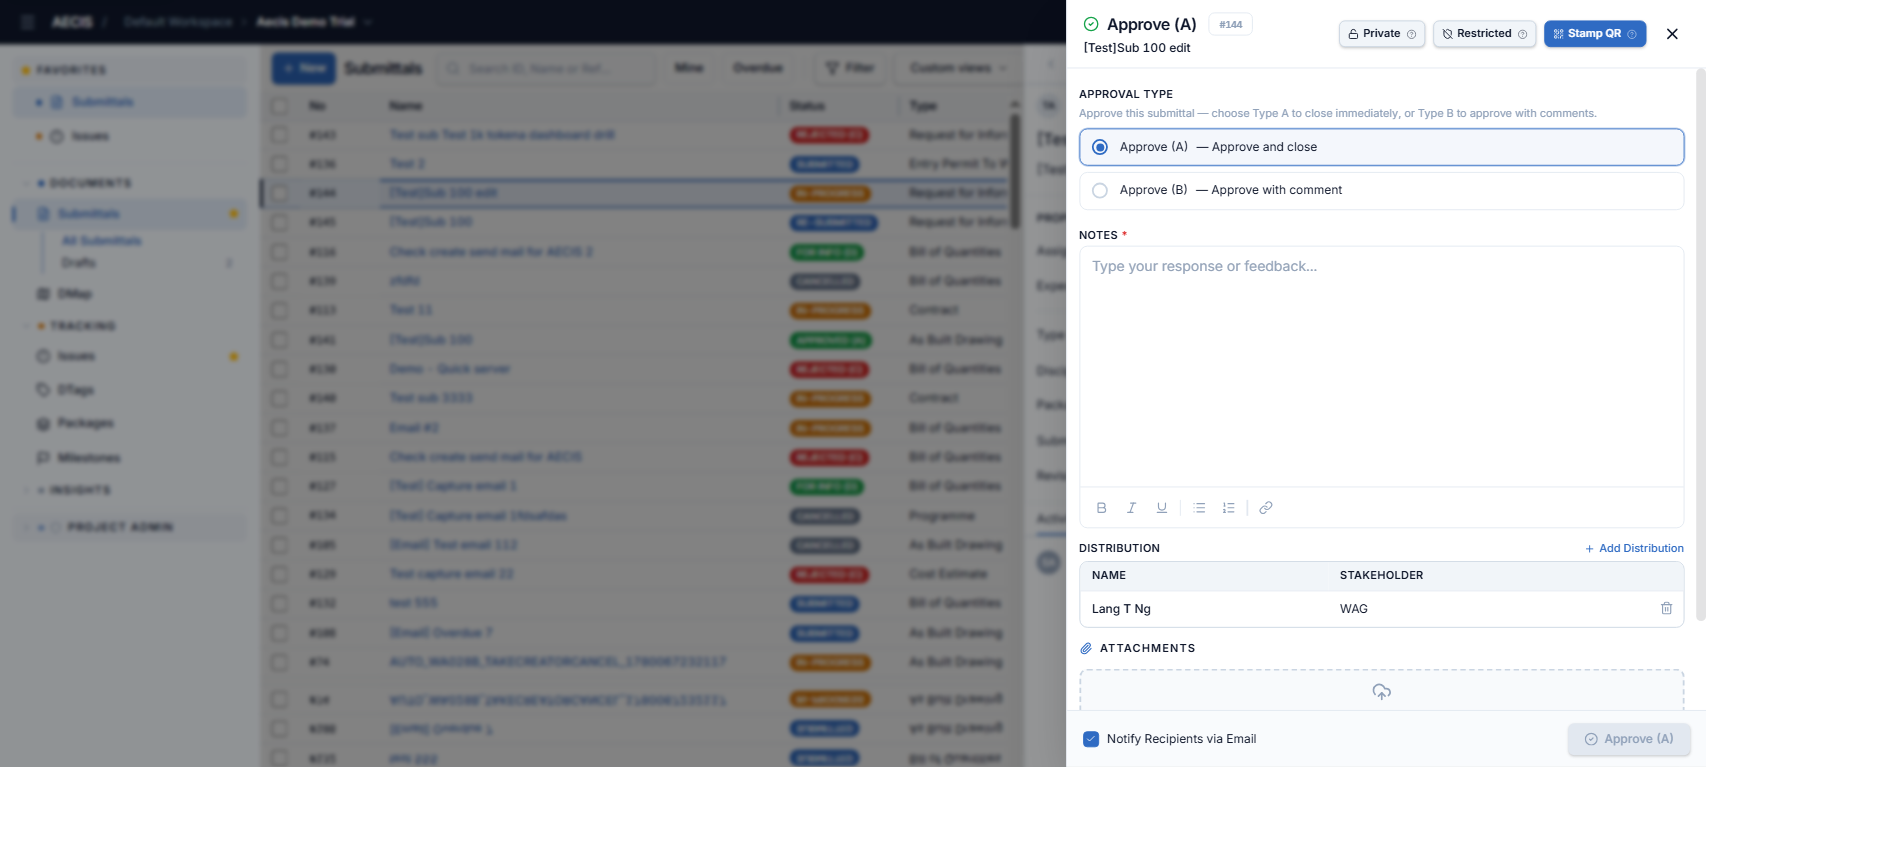Select Approve (B) — Approve with comment
The height and width of the screenshot is (852, 1896).
1381,190
